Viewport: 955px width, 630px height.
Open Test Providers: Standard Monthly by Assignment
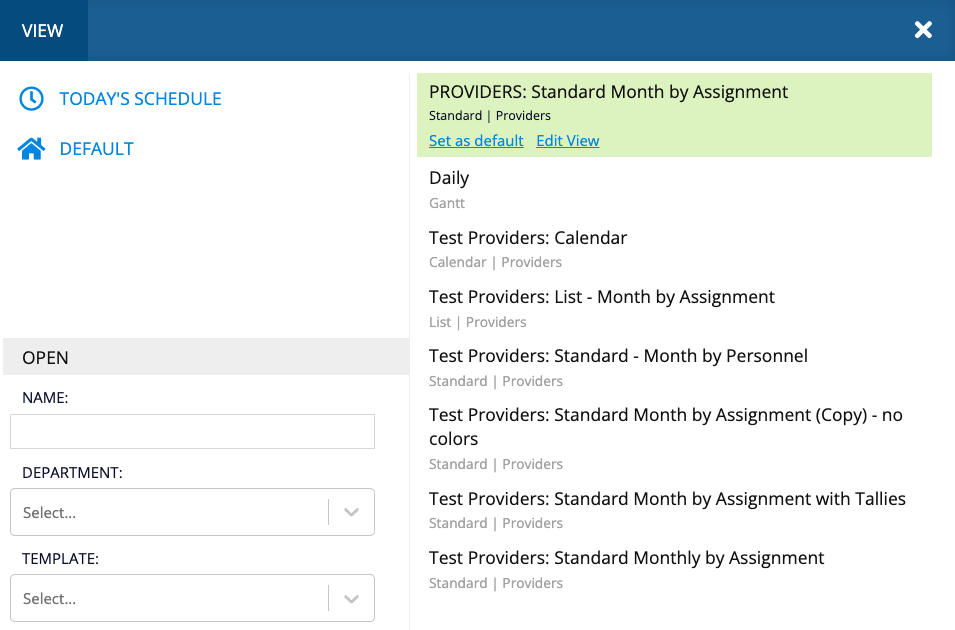(x=626, y=558)
